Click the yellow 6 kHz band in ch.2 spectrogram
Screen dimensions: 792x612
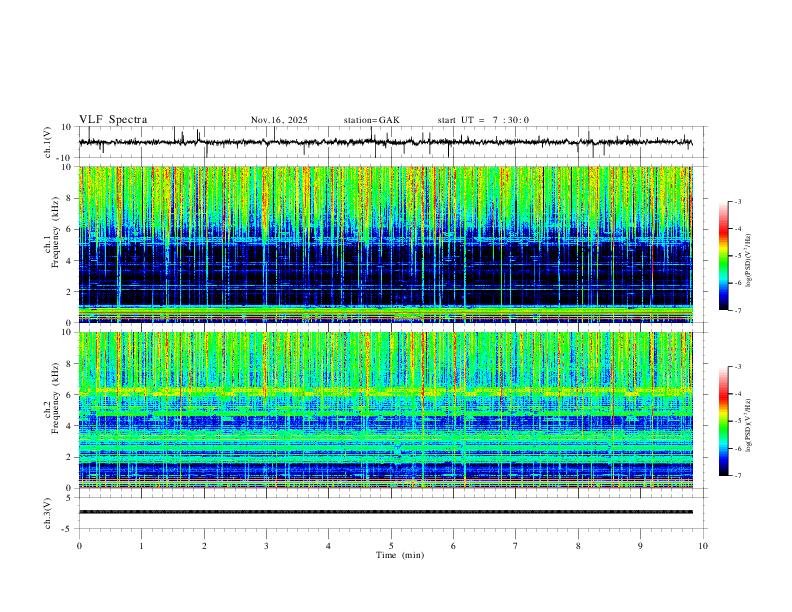[385, 391]
